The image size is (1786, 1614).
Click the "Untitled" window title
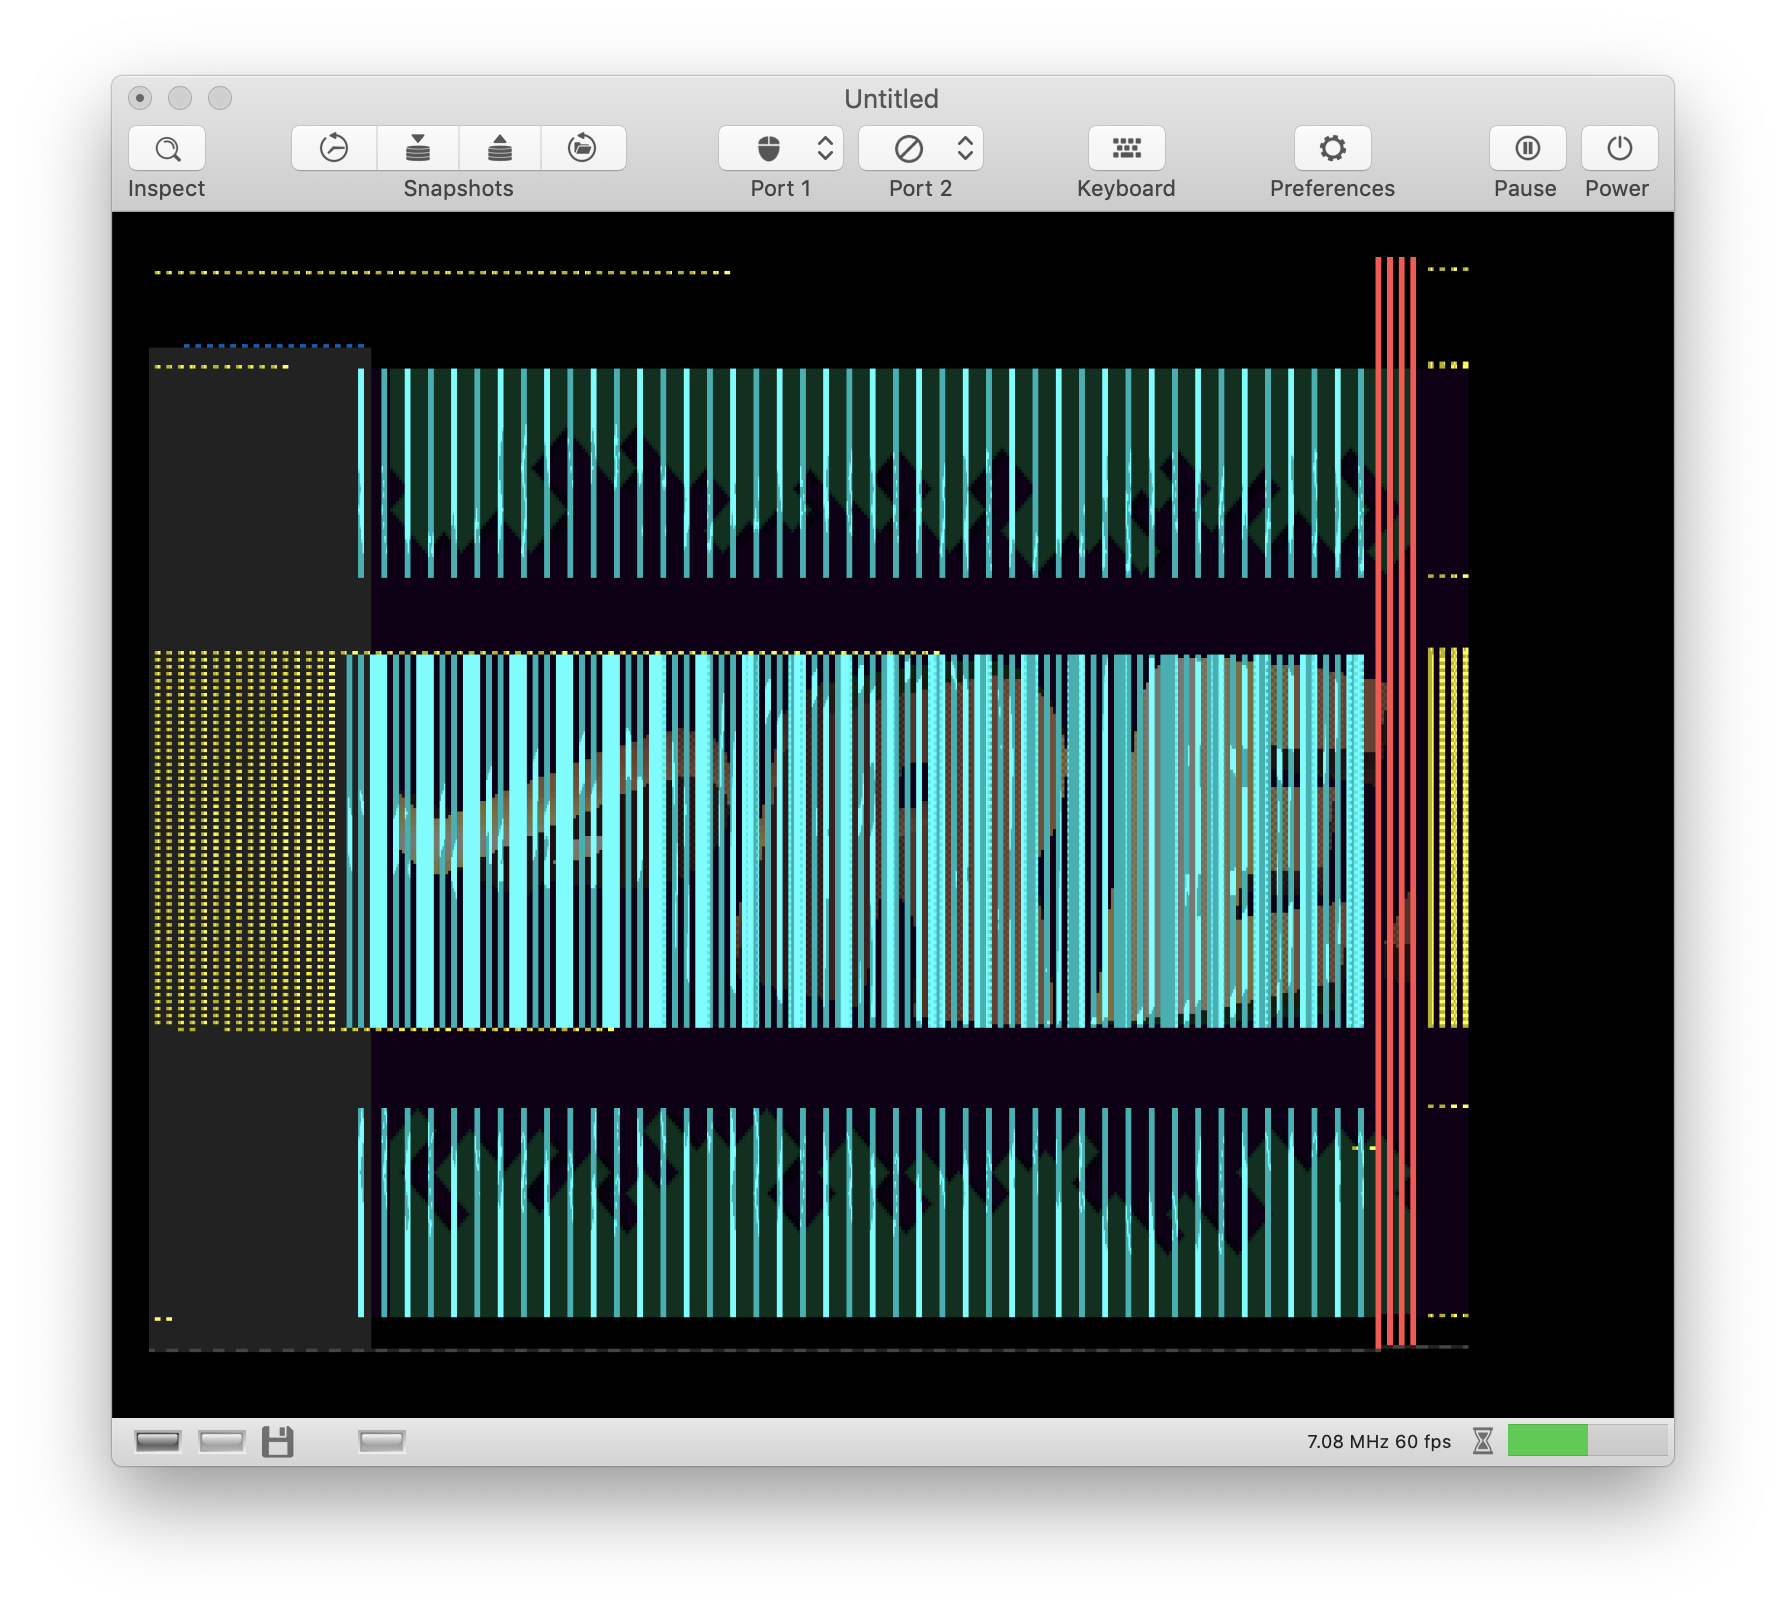click(x=892, y=99)
